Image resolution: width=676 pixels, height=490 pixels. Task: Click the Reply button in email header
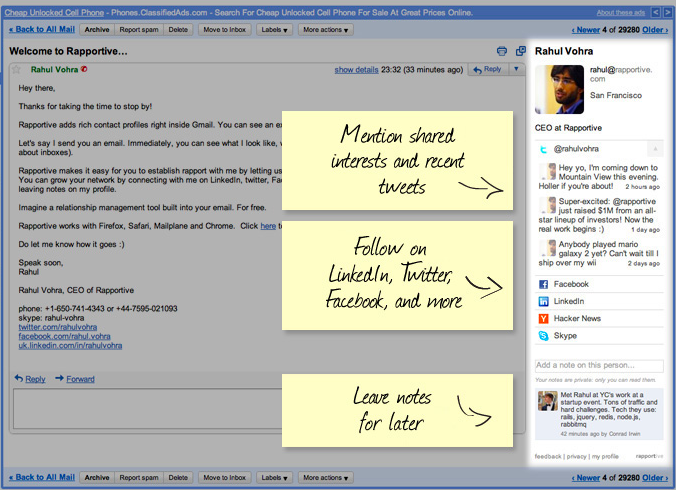point(487,69)
